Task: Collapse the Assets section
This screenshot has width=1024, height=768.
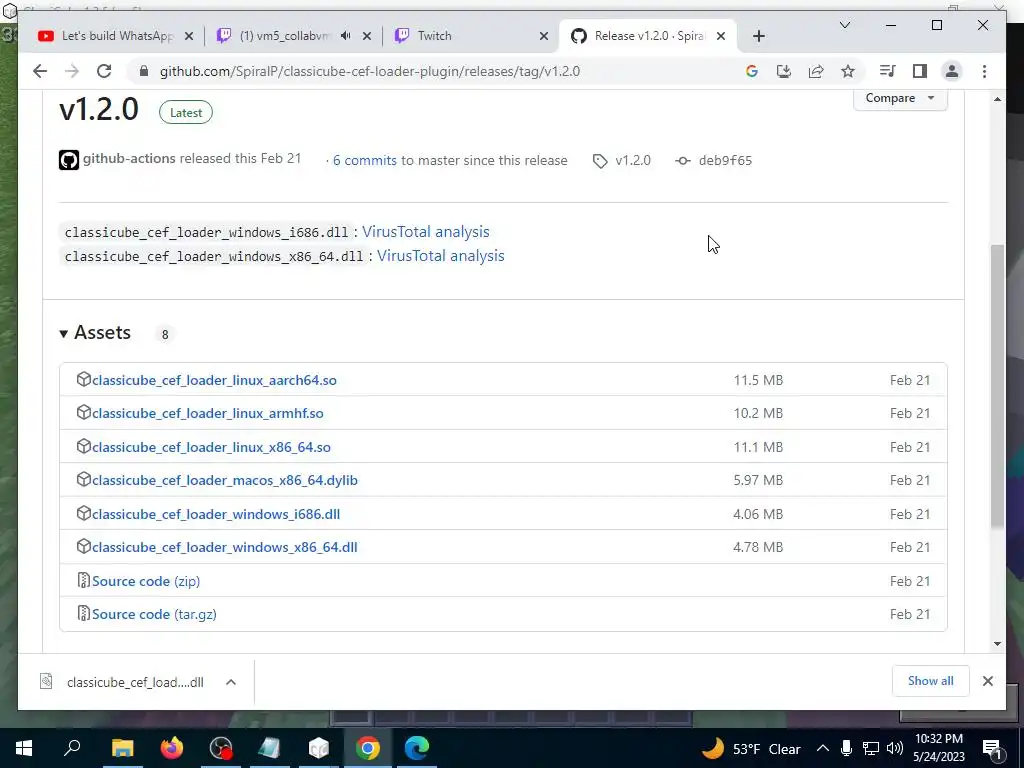Action: pos(95,333)
